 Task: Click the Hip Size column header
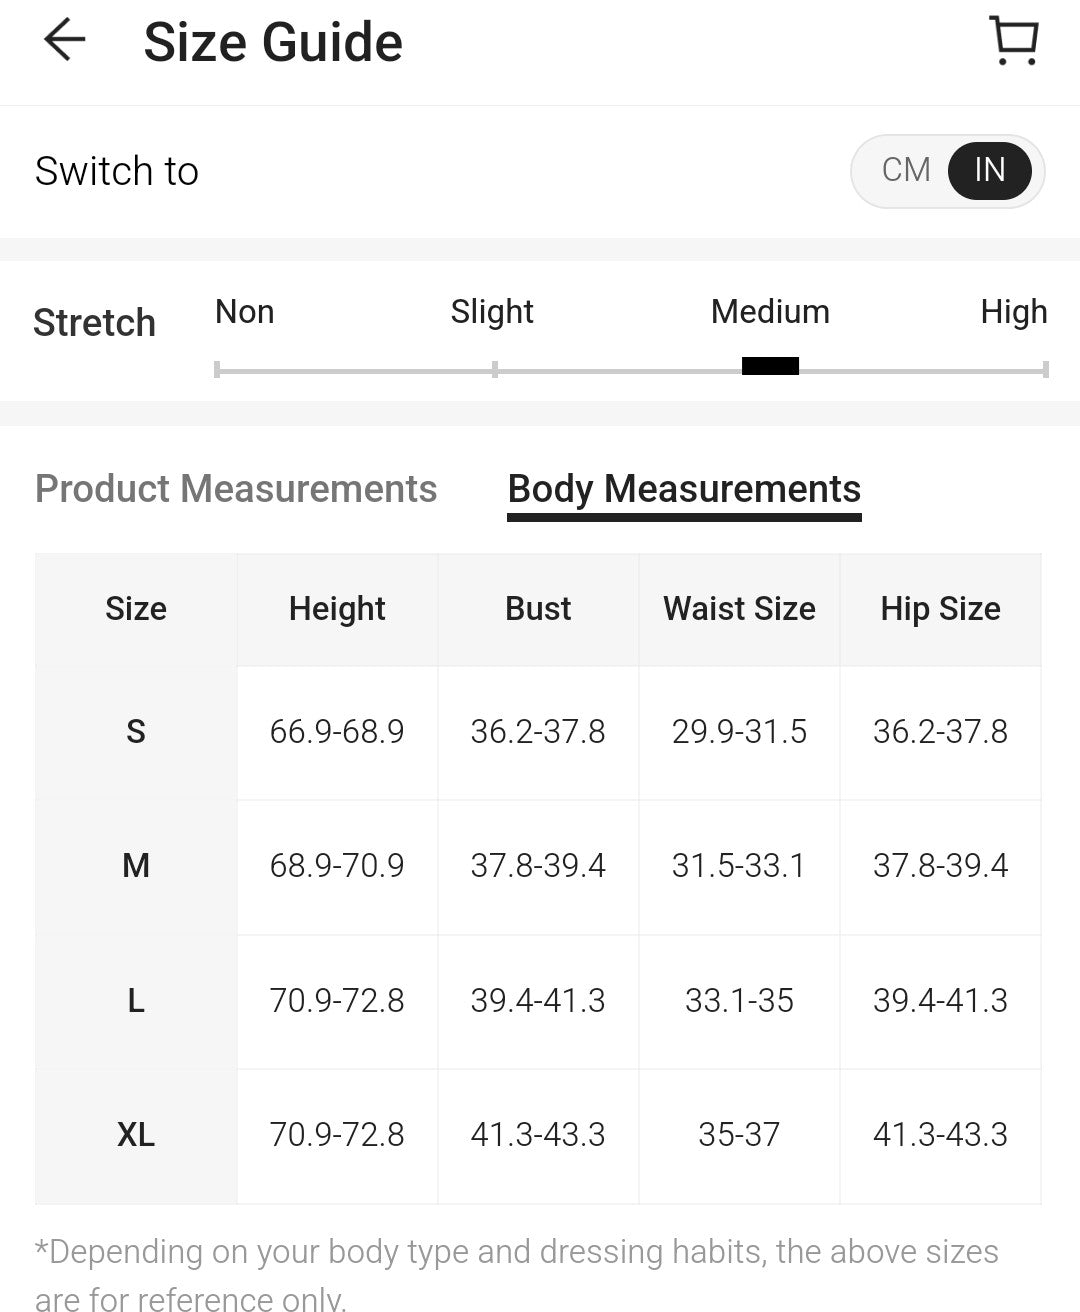tap(940, 609)
